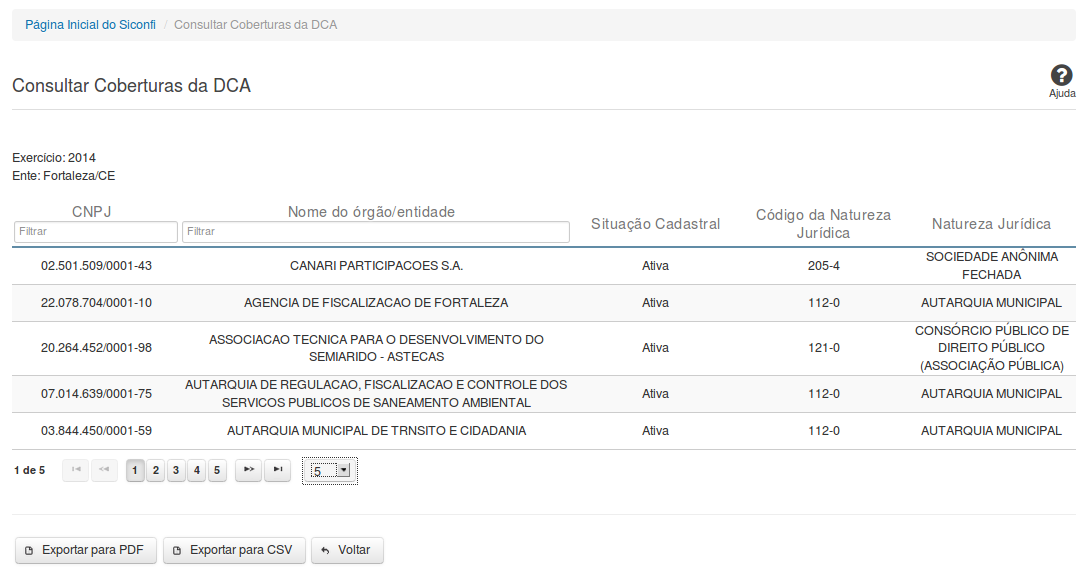
Task: Export table with Exportar para CSV
Action: pyautogui.click(x=234, y=550)
